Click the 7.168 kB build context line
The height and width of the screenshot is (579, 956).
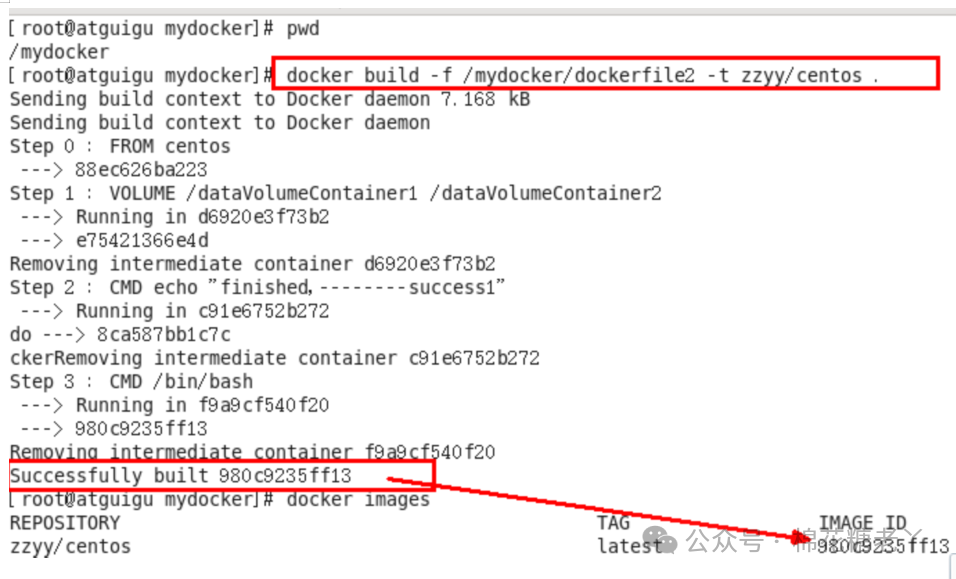[270, 99]
